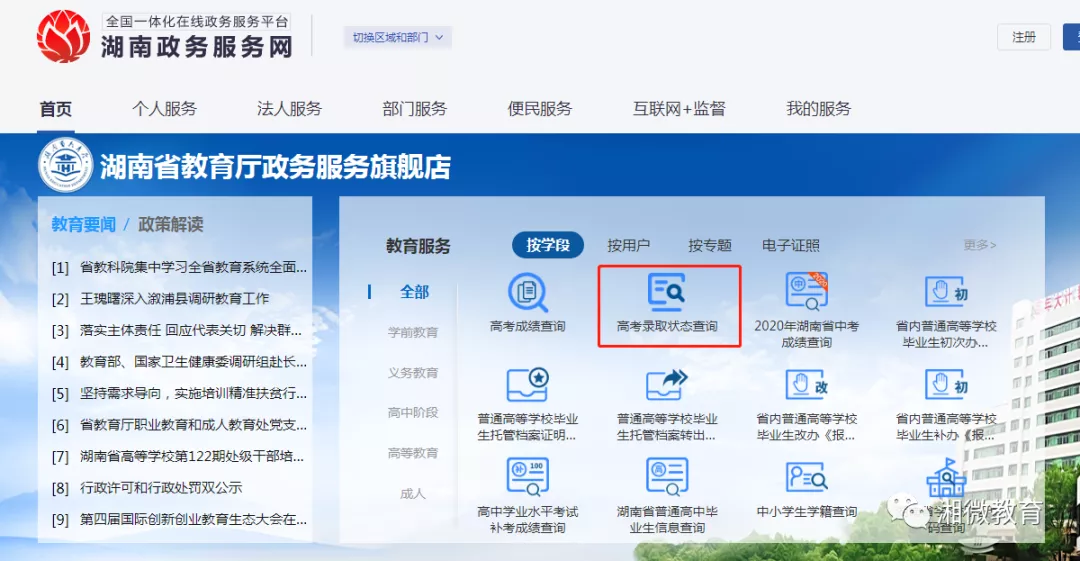Open 普通高等学校毕业生托管档案证明 icon
The width and height of the screenshot is (1080, 561).
click(528, 385)
